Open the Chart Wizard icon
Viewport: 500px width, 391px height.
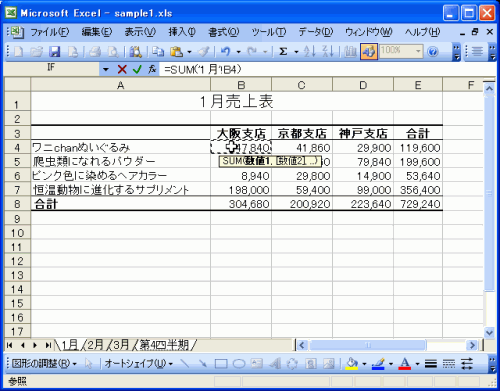pos(350,51)
